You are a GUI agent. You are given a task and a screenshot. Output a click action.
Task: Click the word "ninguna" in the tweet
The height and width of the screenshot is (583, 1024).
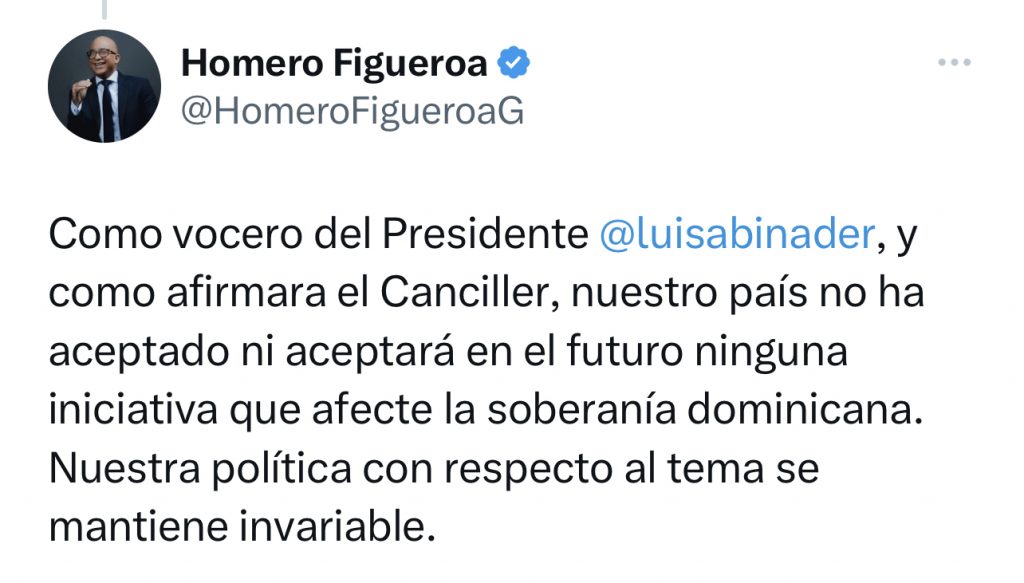771,353
